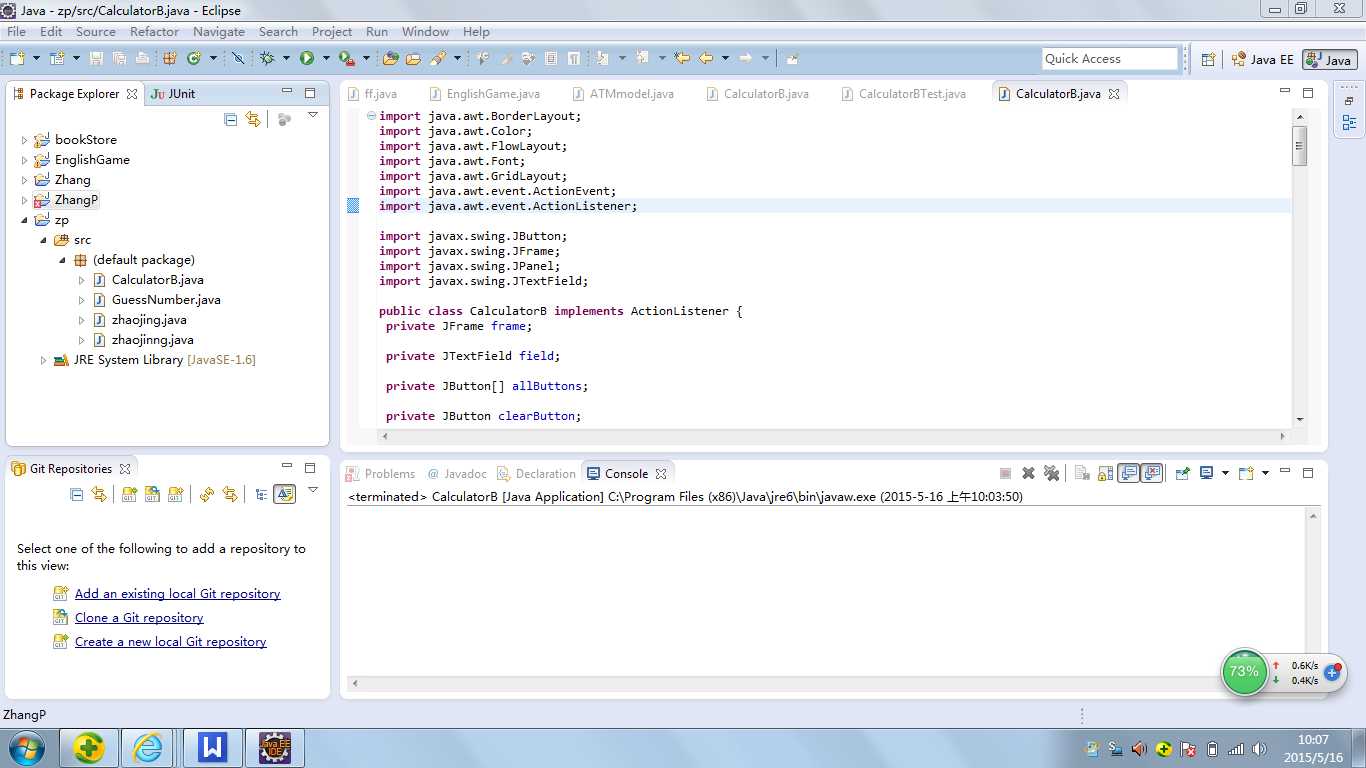Click the Back navigation arrow

point(706,59)
